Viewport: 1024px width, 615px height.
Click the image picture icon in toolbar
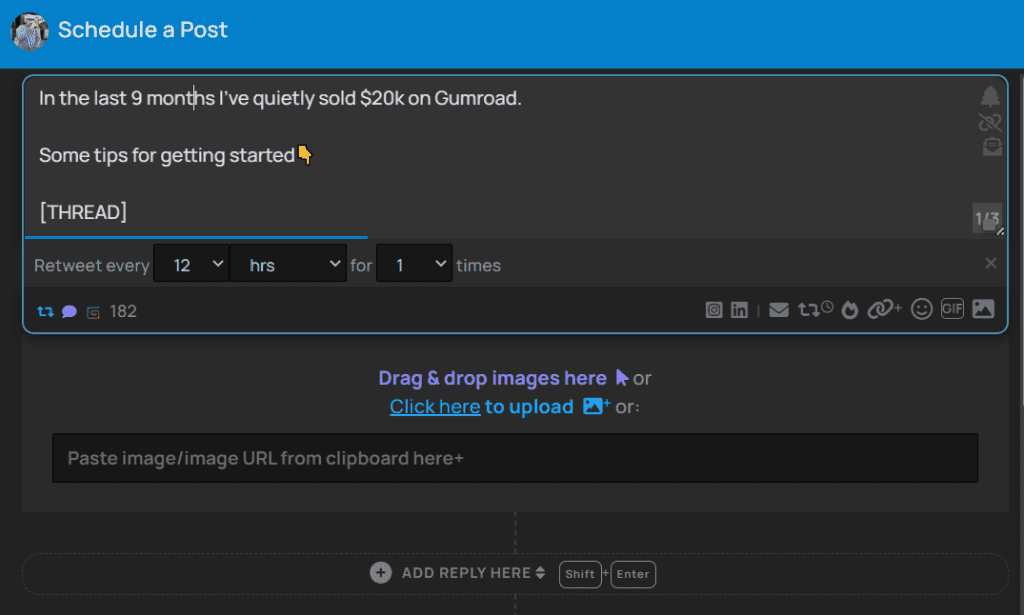(983, 309)
